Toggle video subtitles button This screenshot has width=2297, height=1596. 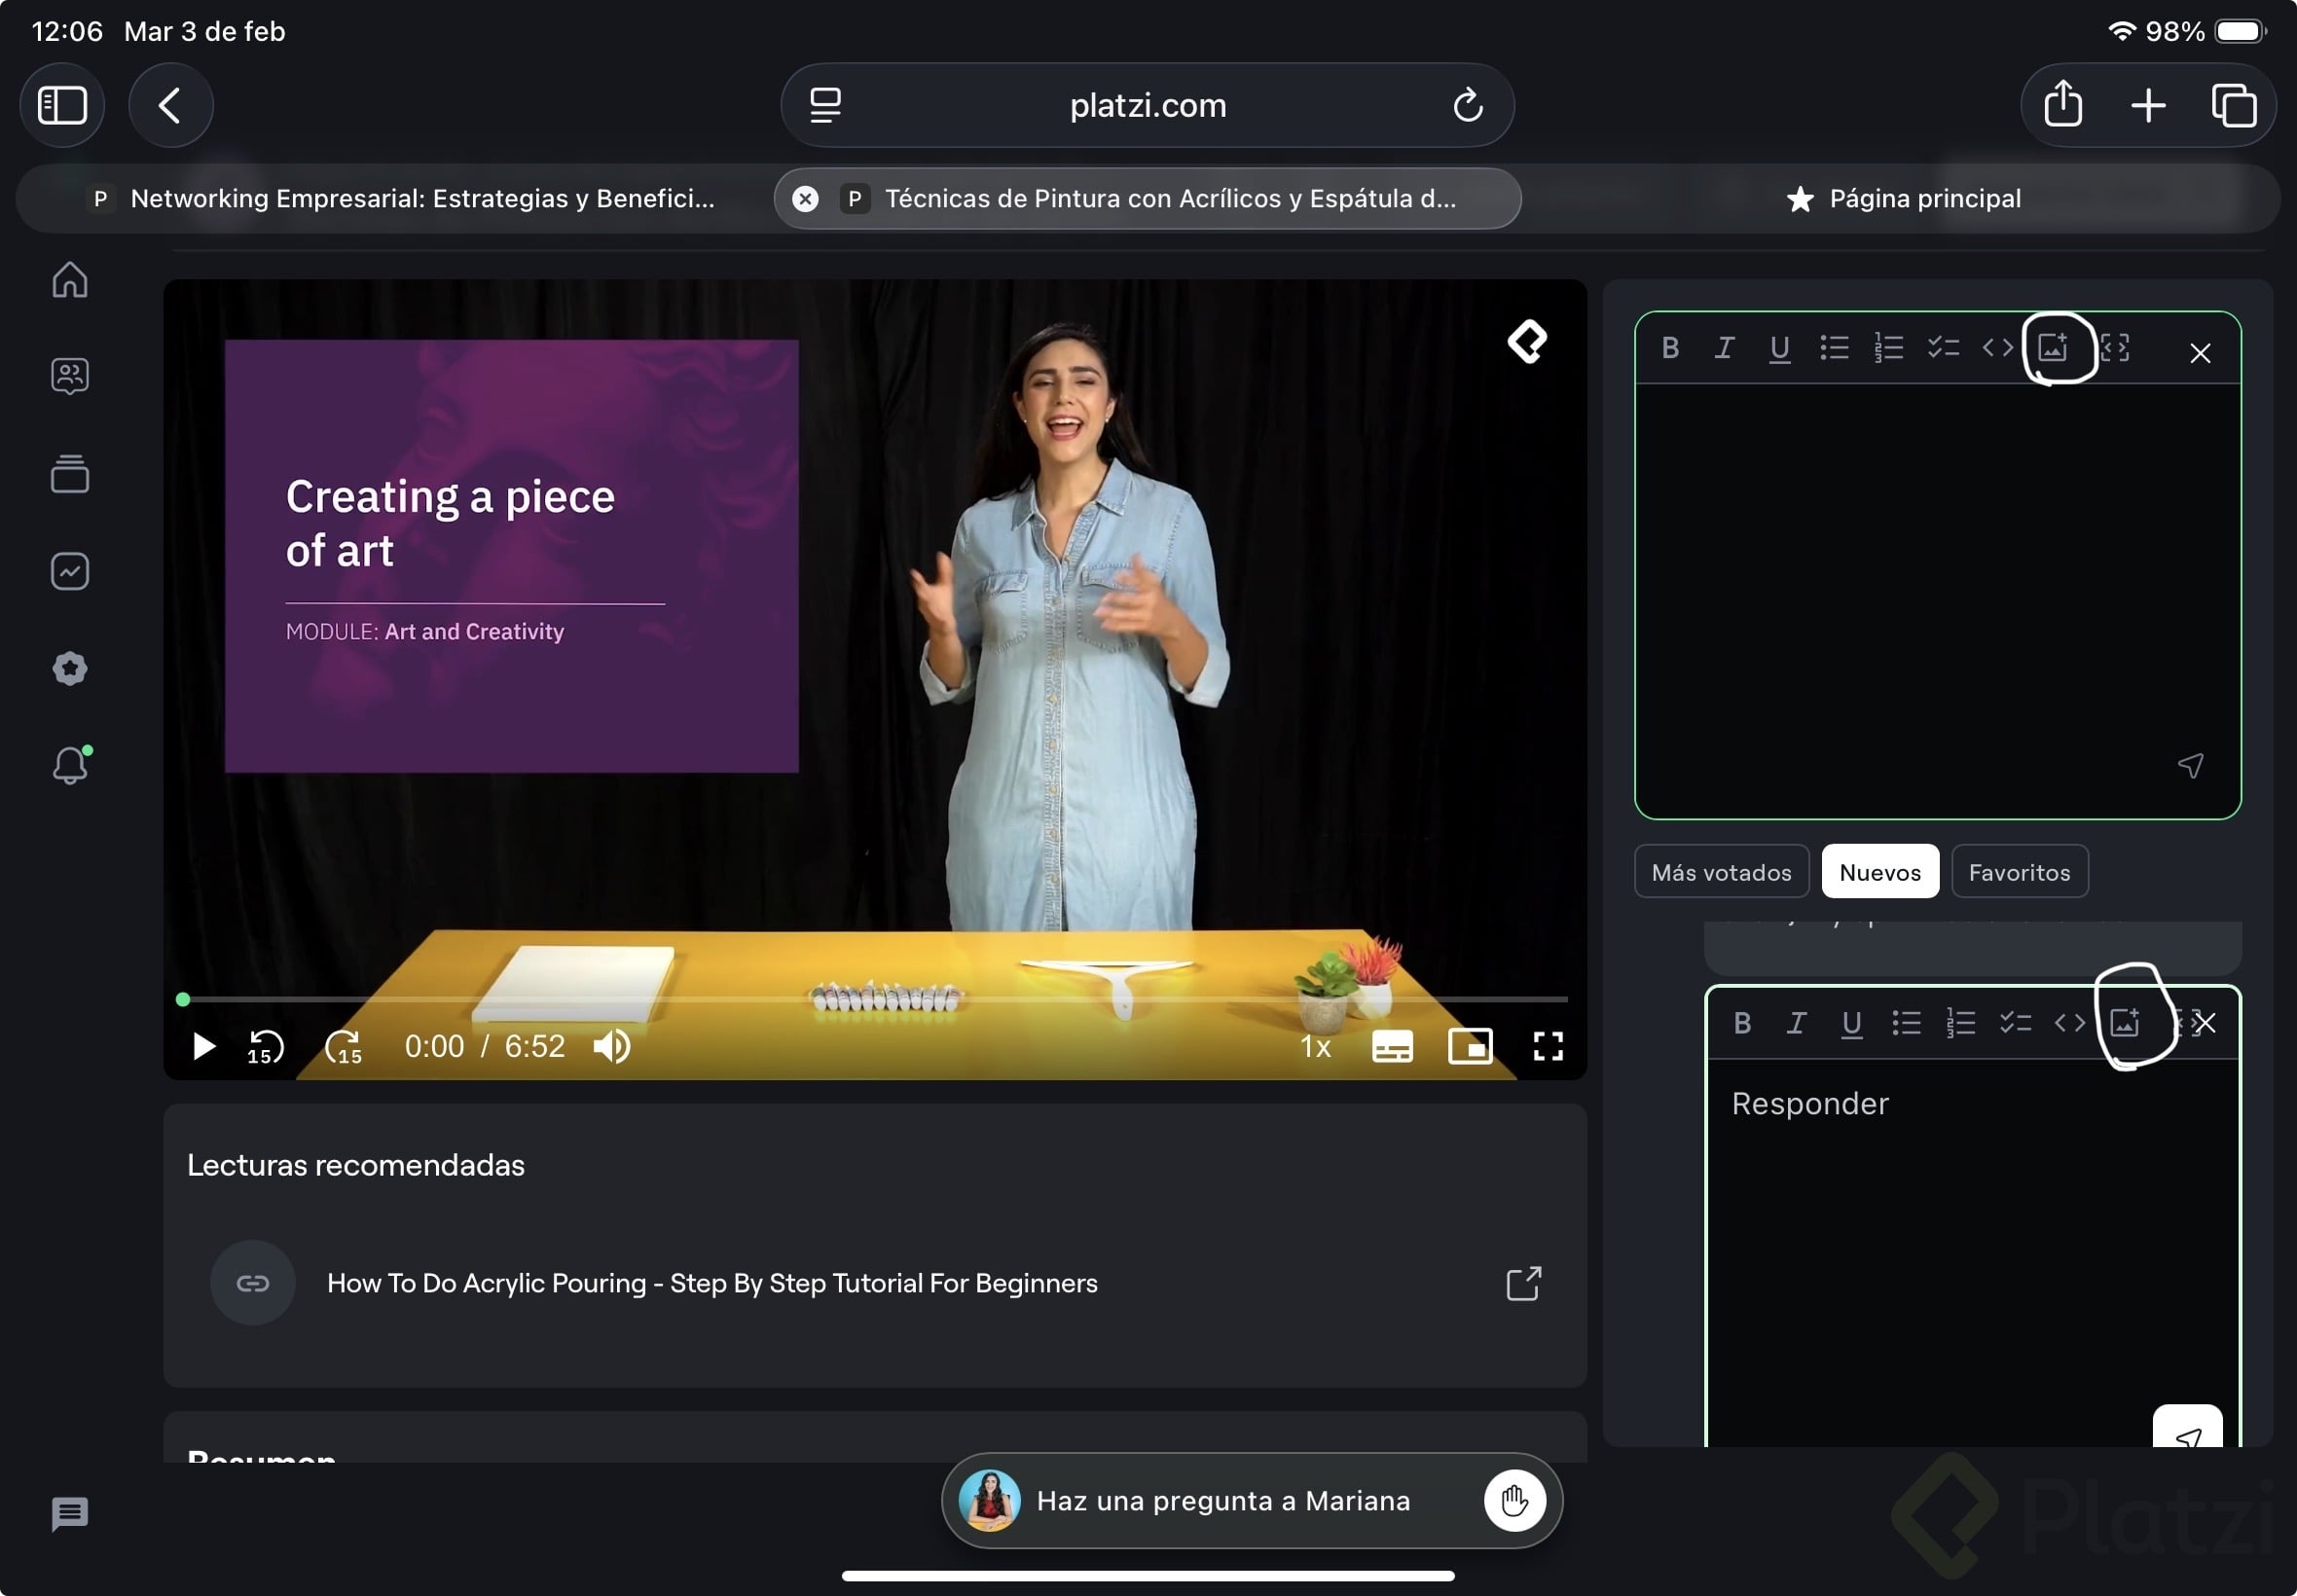click(1392, 1047)
